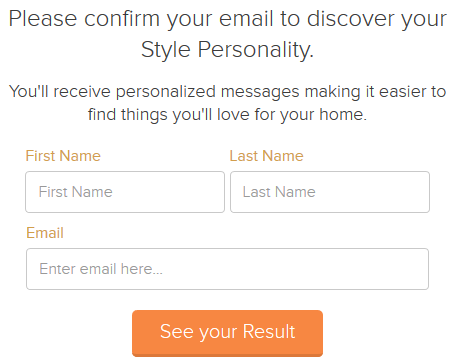This screenshot has height=364, width=462.
Task: Focus the Last Name text box
Action: point(330,192)
